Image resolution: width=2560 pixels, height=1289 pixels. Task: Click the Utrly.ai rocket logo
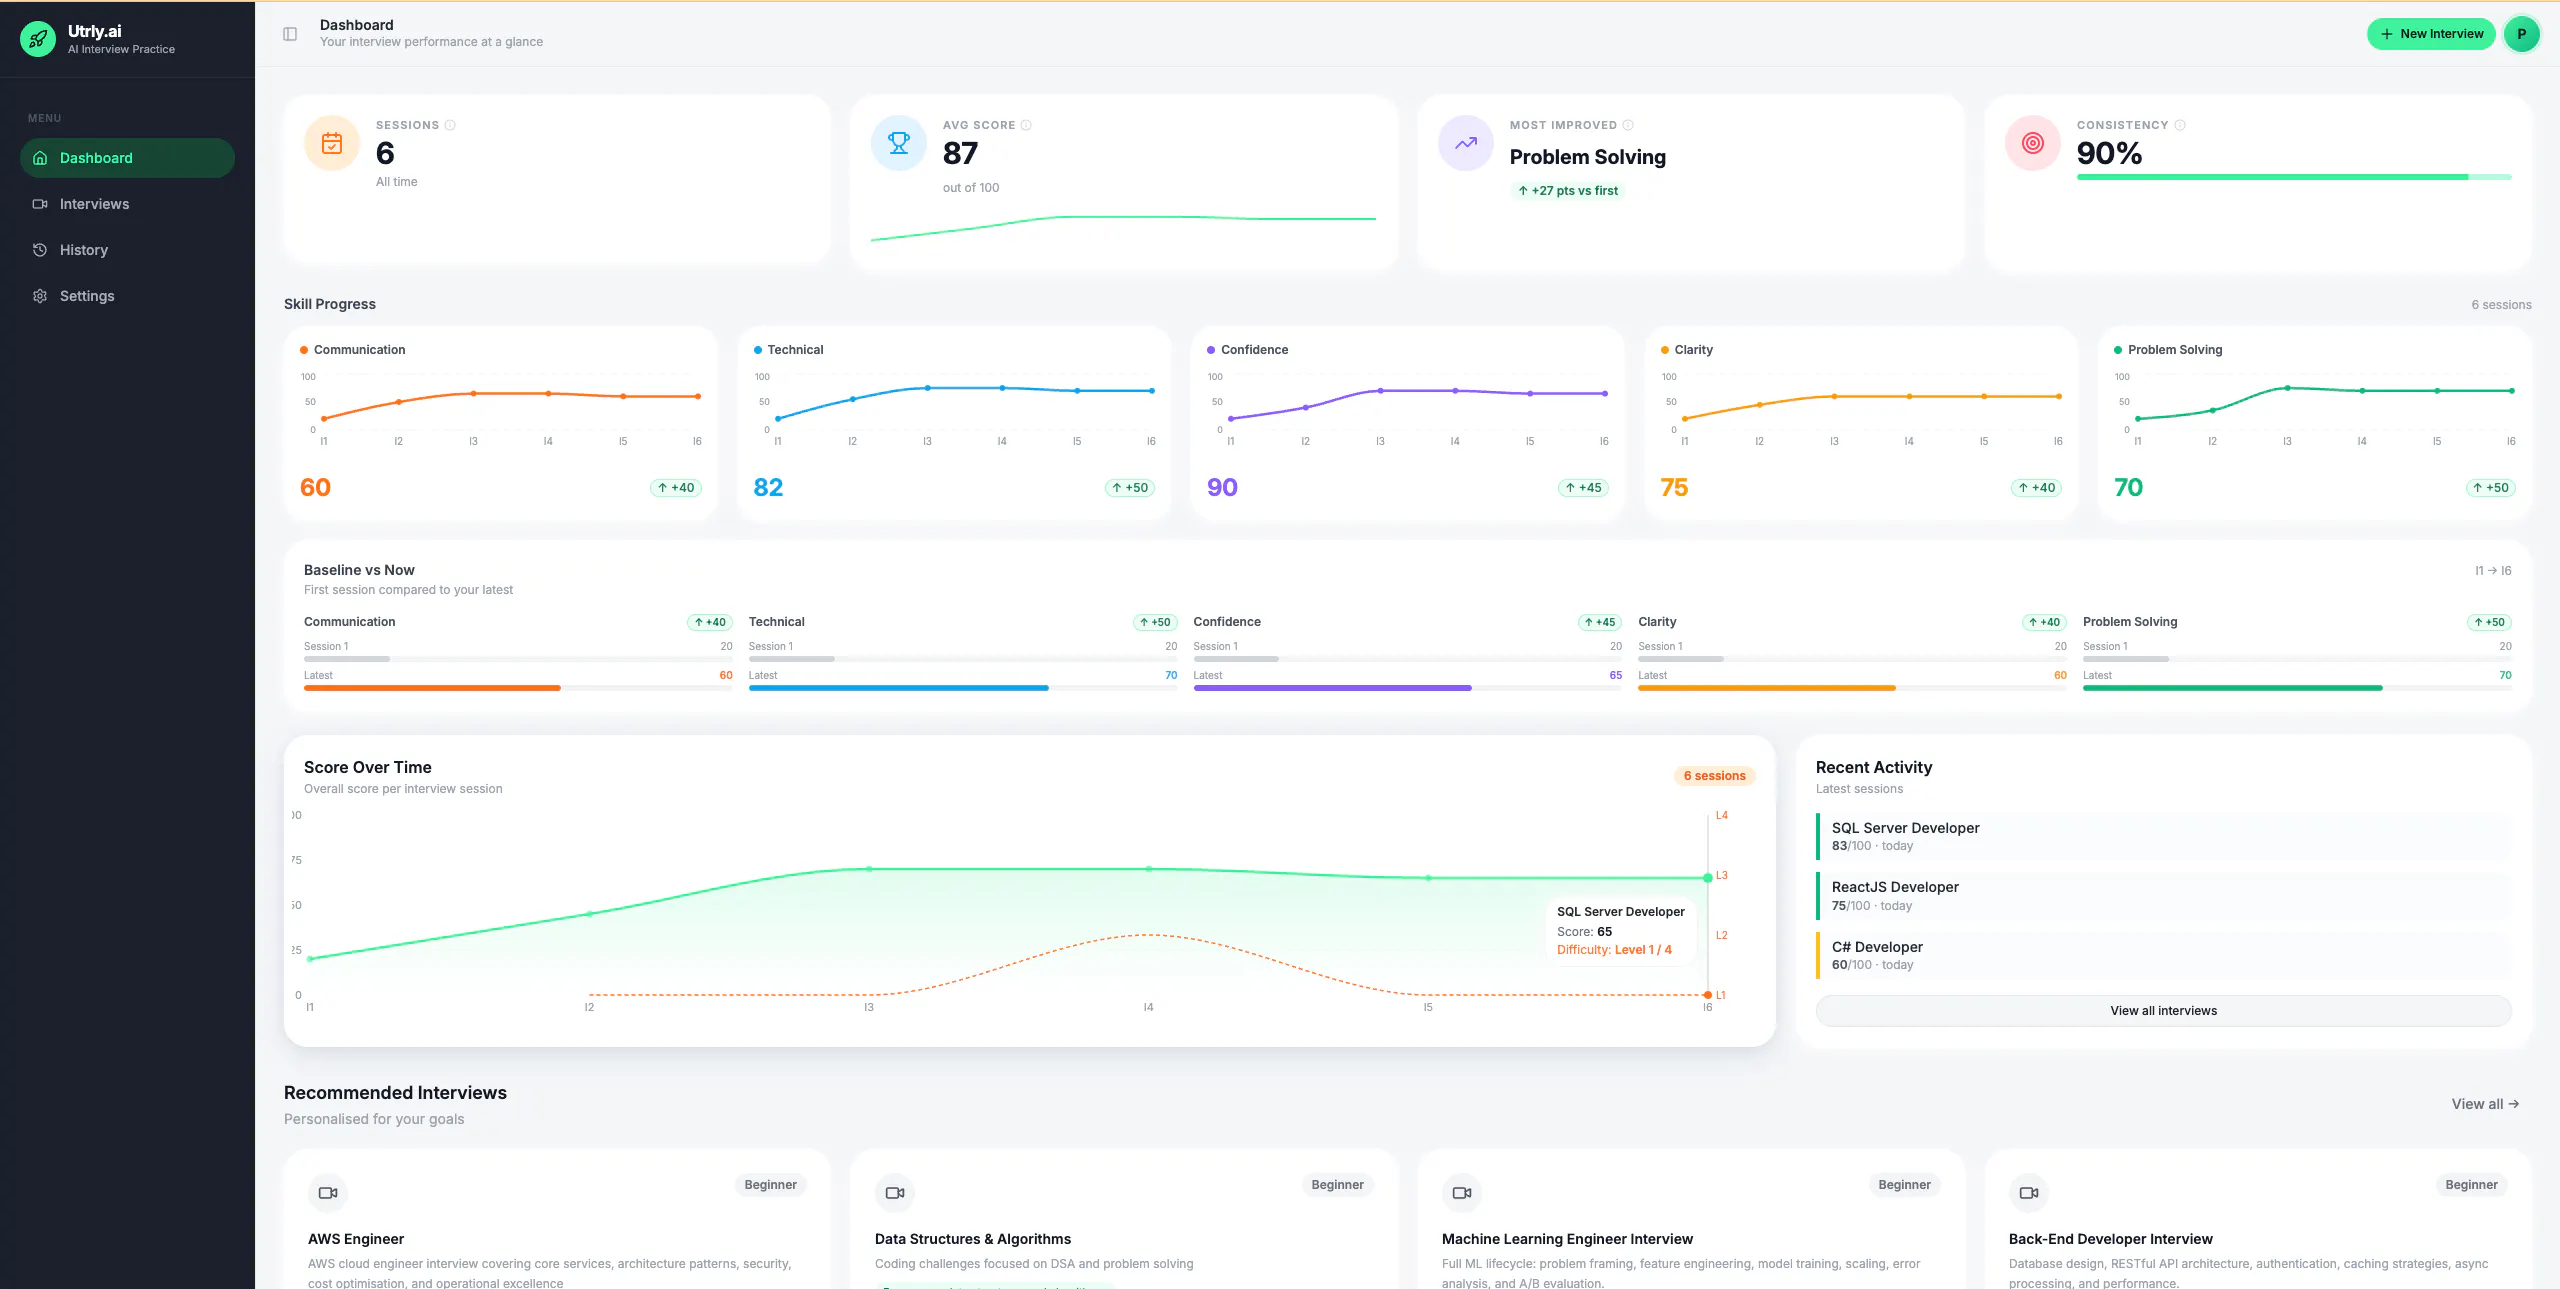point(38,39)
